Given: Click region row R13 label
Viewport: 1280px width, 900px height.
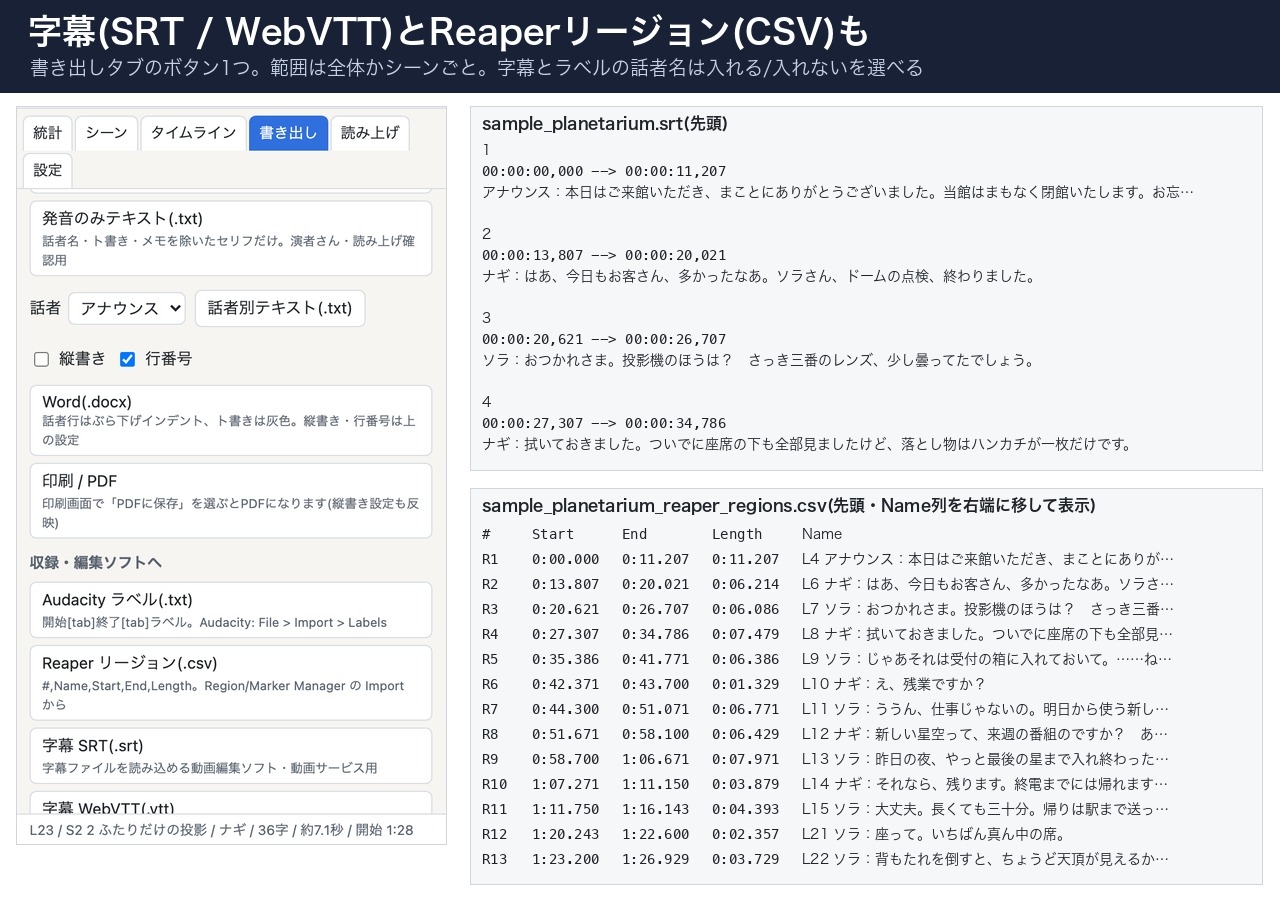Looking at the screenshot, I should (x=495, y=859).
